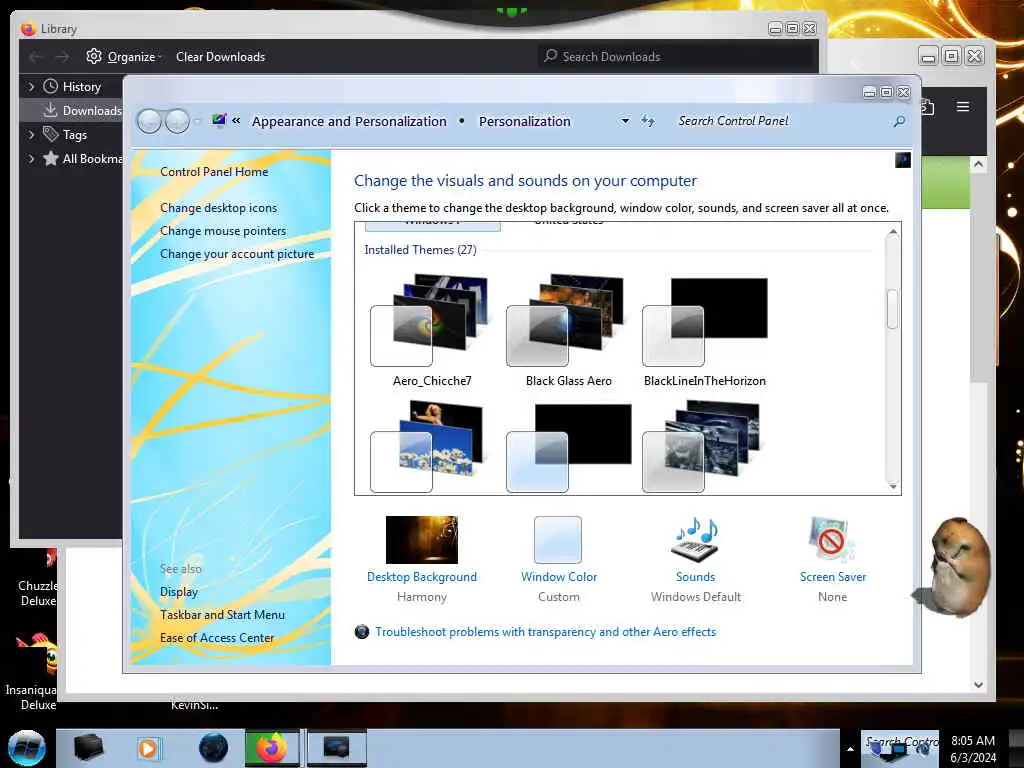Click Clear Downloads in Library window
This screenshot has width=1024, height=768.
pyautogui.click(x=220, y=57)
